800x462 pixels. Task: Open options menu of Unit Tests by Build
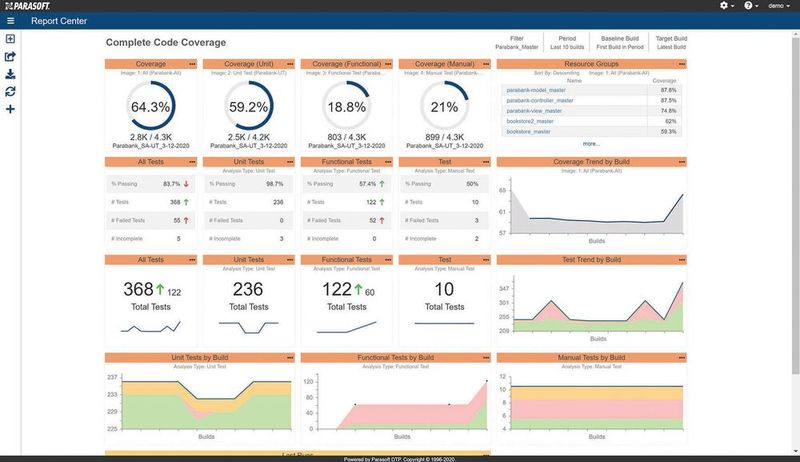[x=290, y=357]
